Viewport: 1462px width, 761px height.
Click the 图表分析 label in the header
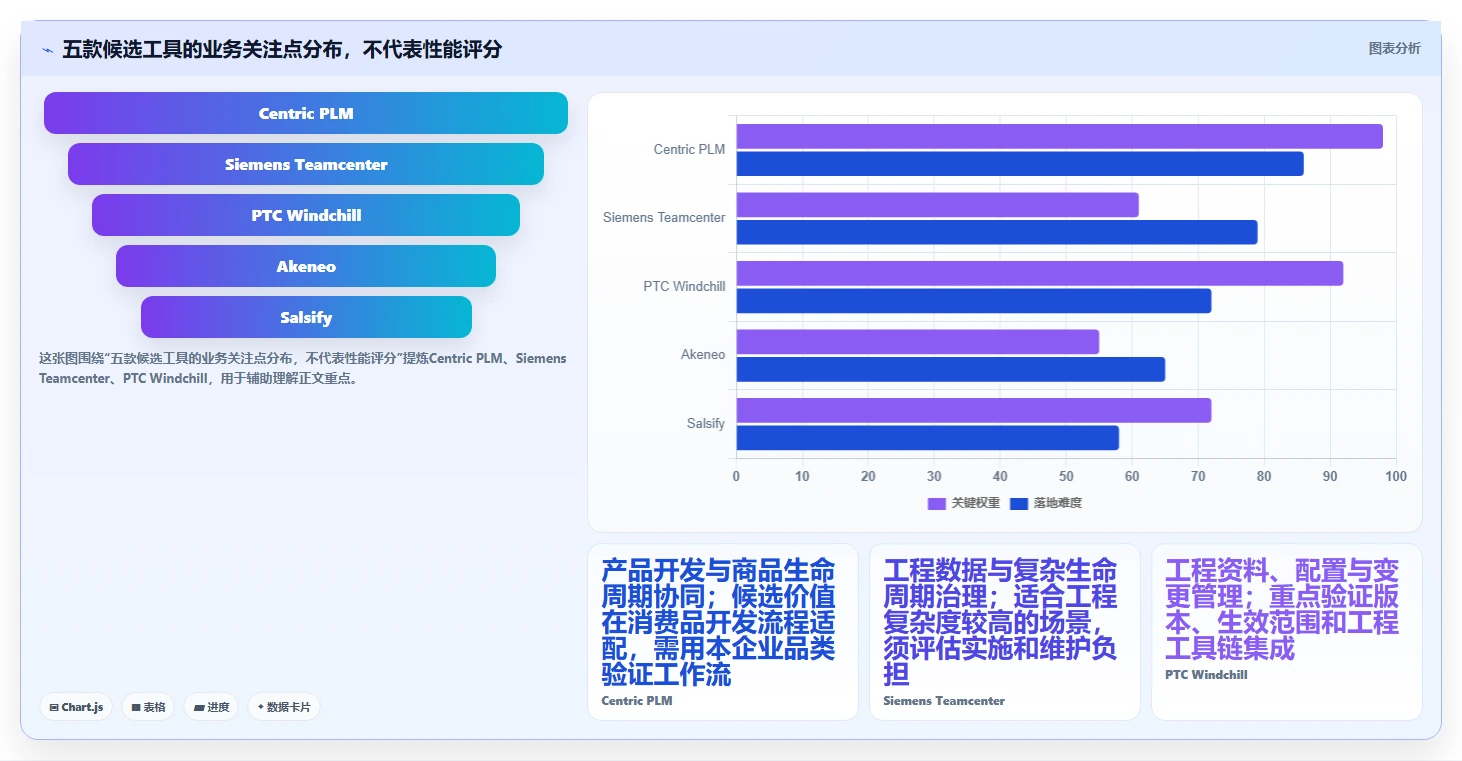tap(1394, 48)
